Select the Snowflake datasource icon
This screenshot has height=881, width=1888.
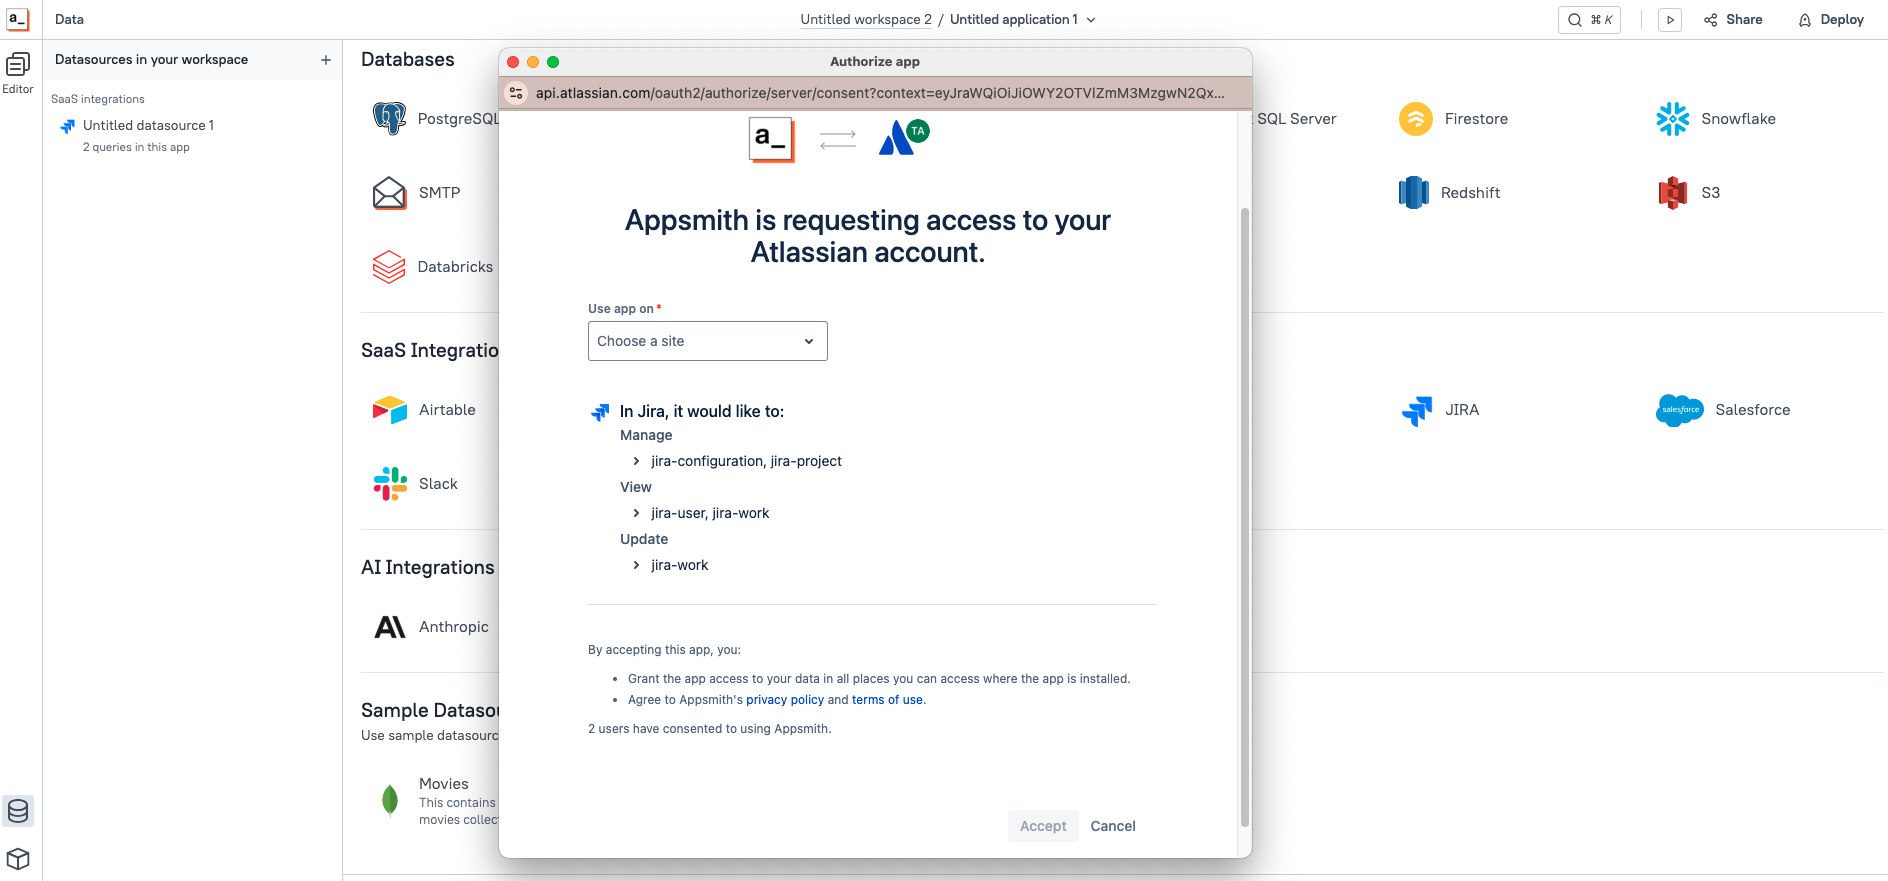point(1672,119)
